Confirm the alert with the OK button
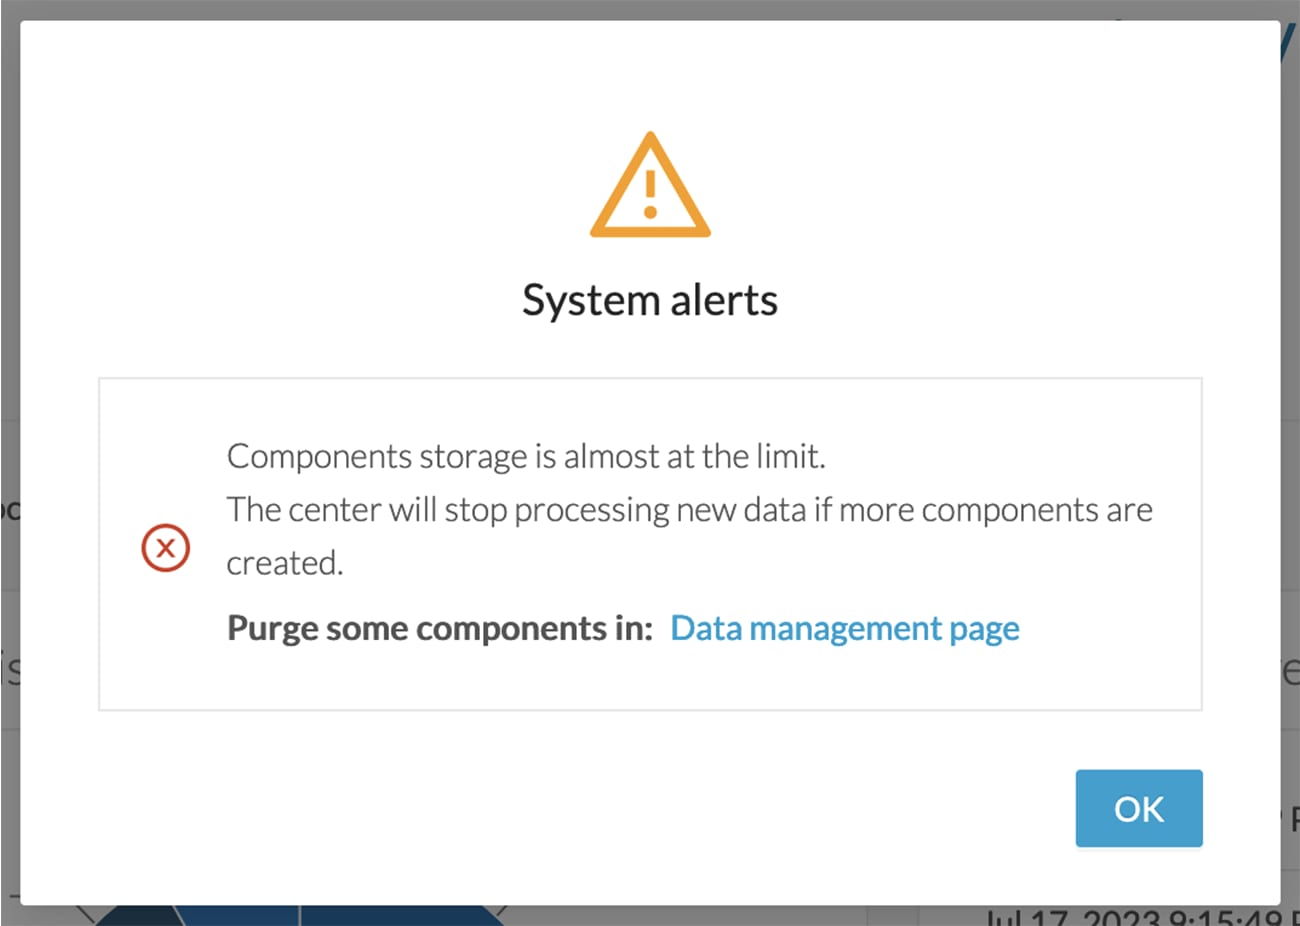1300x926 pixels. (x=1139, y=808)
